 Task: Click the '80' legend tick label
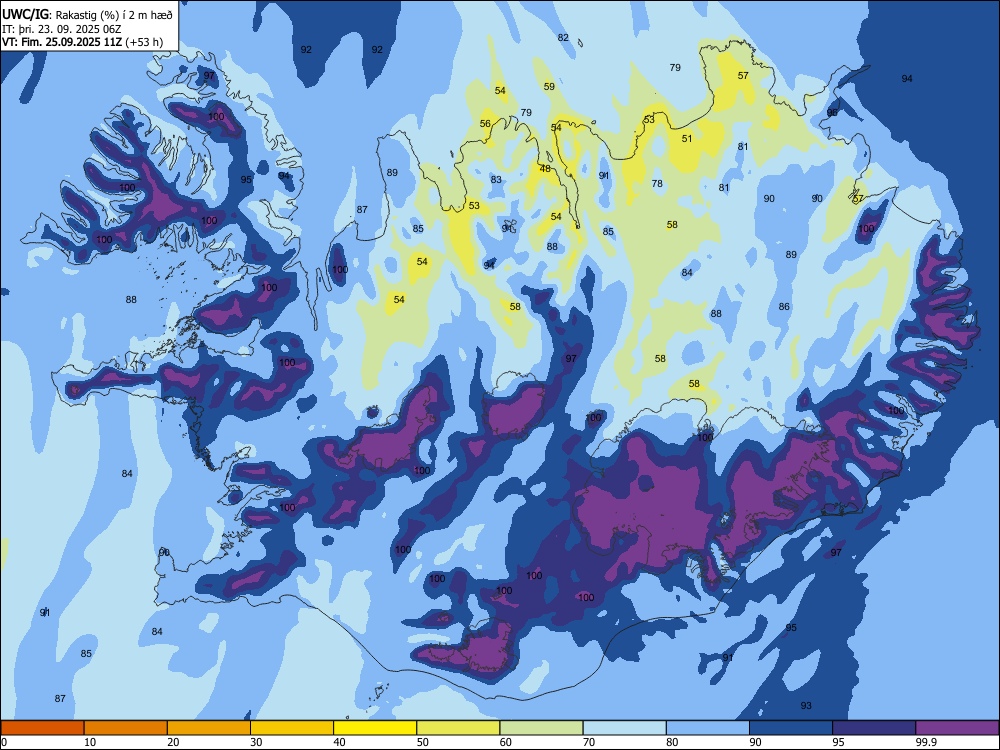pyautogui.click(x=672, y=742)
